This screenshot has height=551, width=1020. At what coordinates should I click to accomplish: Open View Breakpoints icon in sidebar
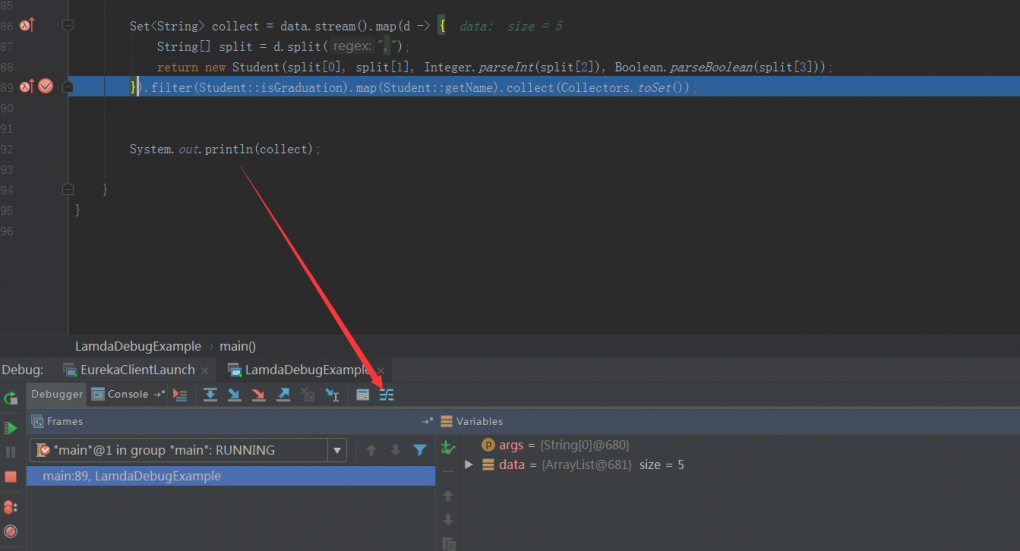tap(10, 507)
